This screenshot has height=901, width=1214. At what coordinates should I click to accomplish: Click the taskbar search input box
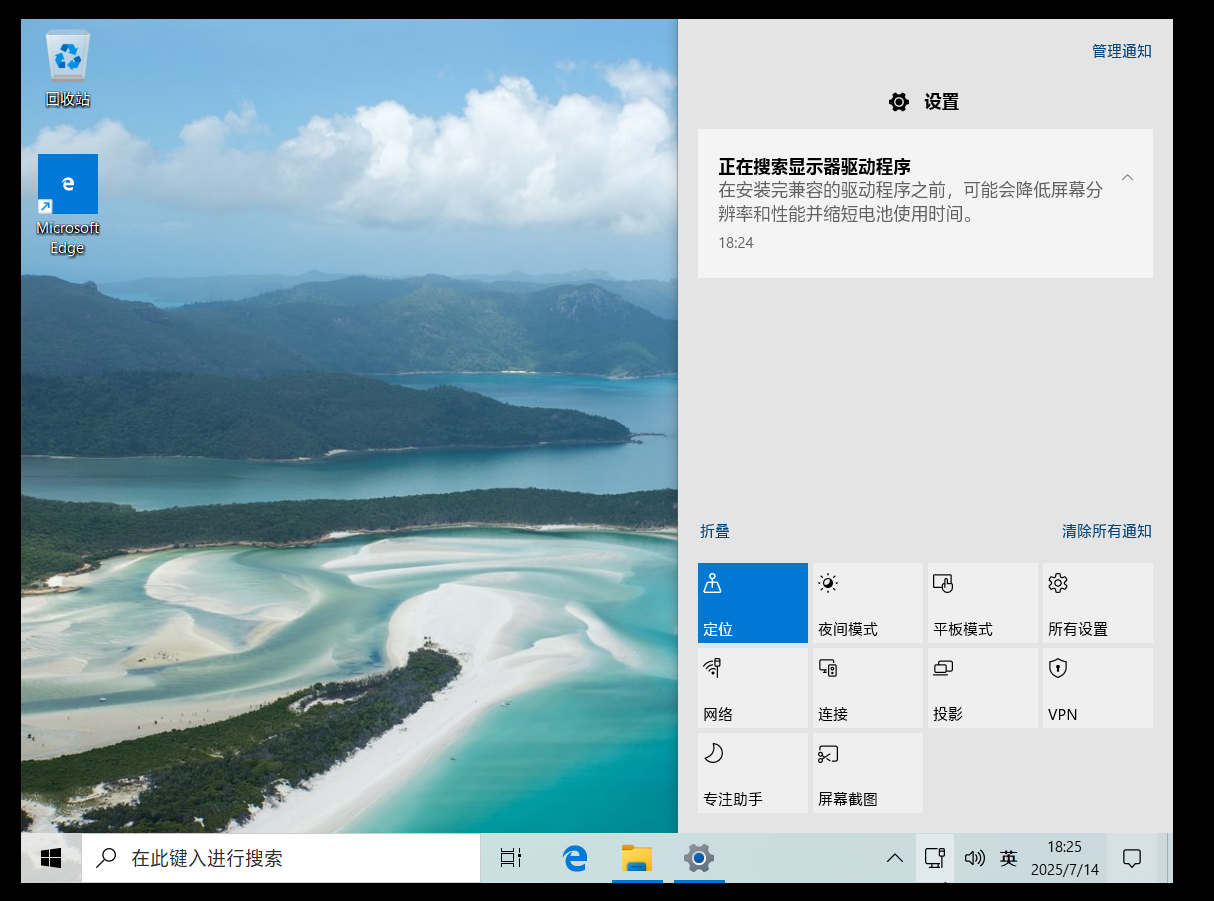tap(300, 858)
